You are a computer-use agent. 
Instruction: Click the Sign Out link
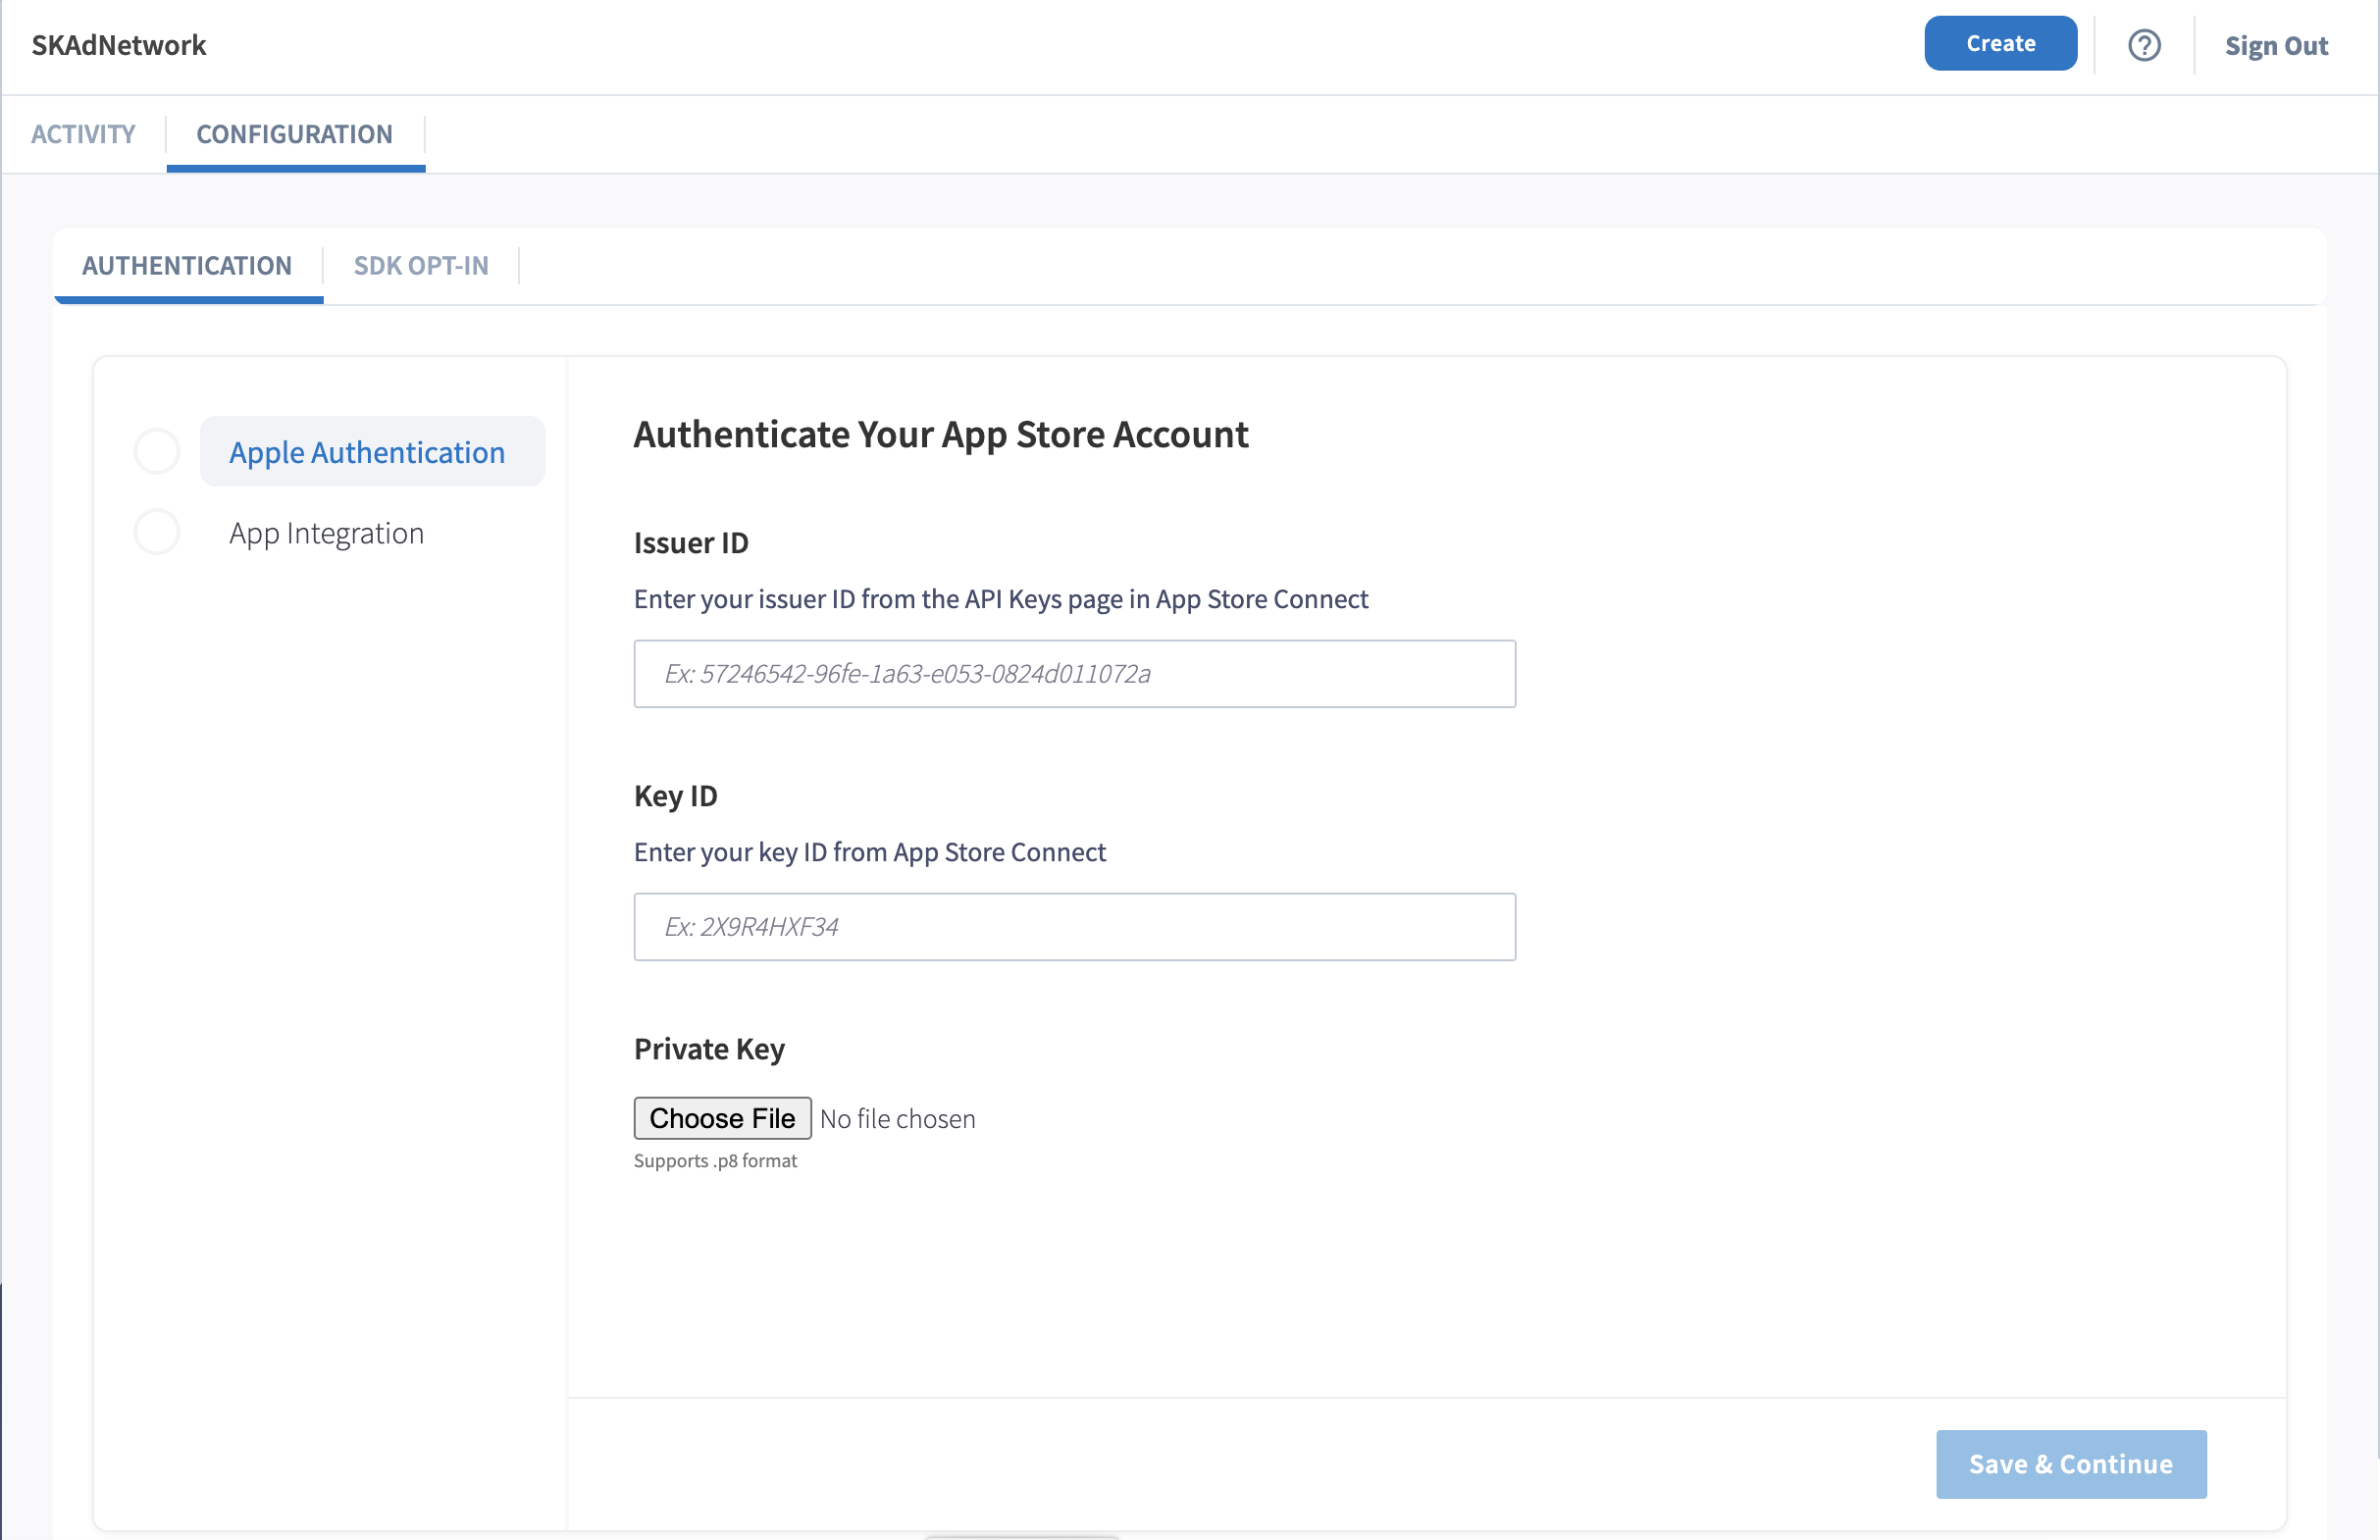(2275, 46)
